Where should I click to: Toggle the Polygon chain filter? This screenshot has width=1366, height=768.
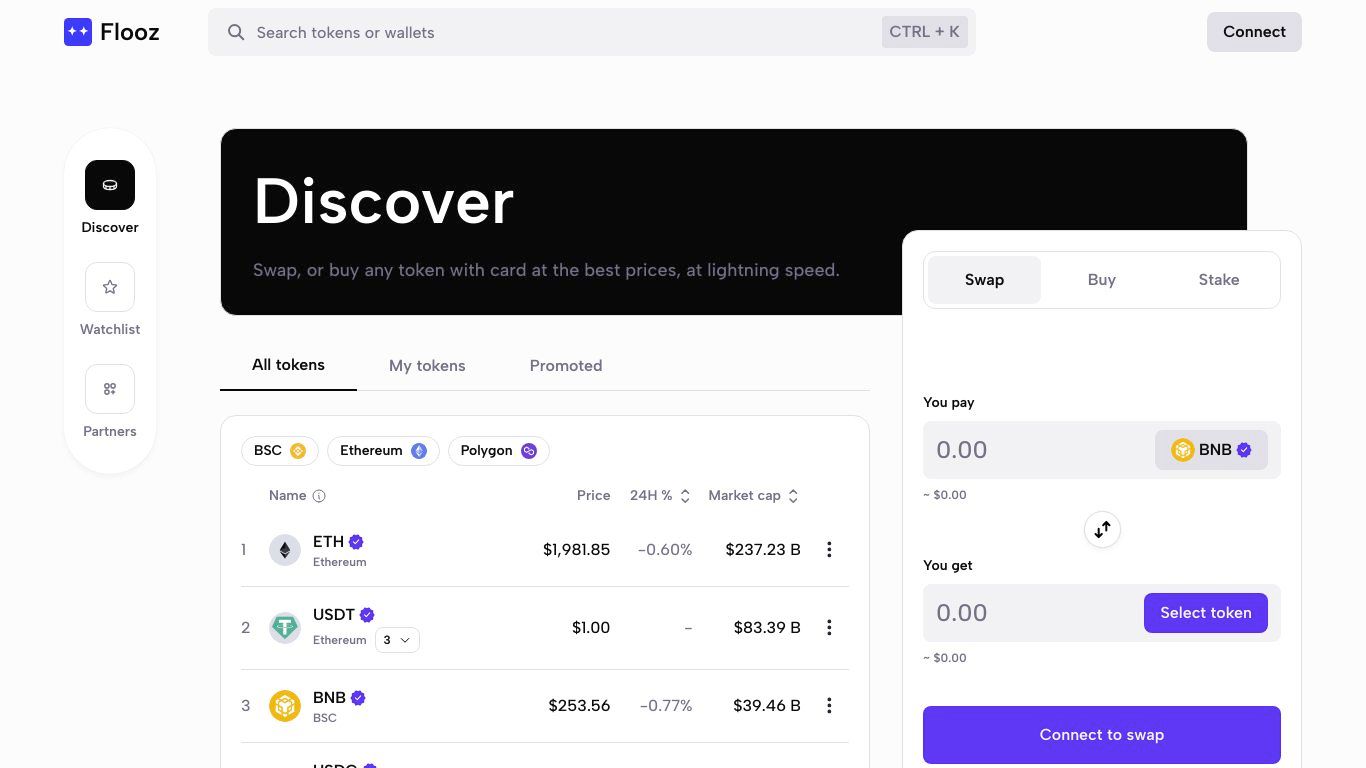click(499, 451)
